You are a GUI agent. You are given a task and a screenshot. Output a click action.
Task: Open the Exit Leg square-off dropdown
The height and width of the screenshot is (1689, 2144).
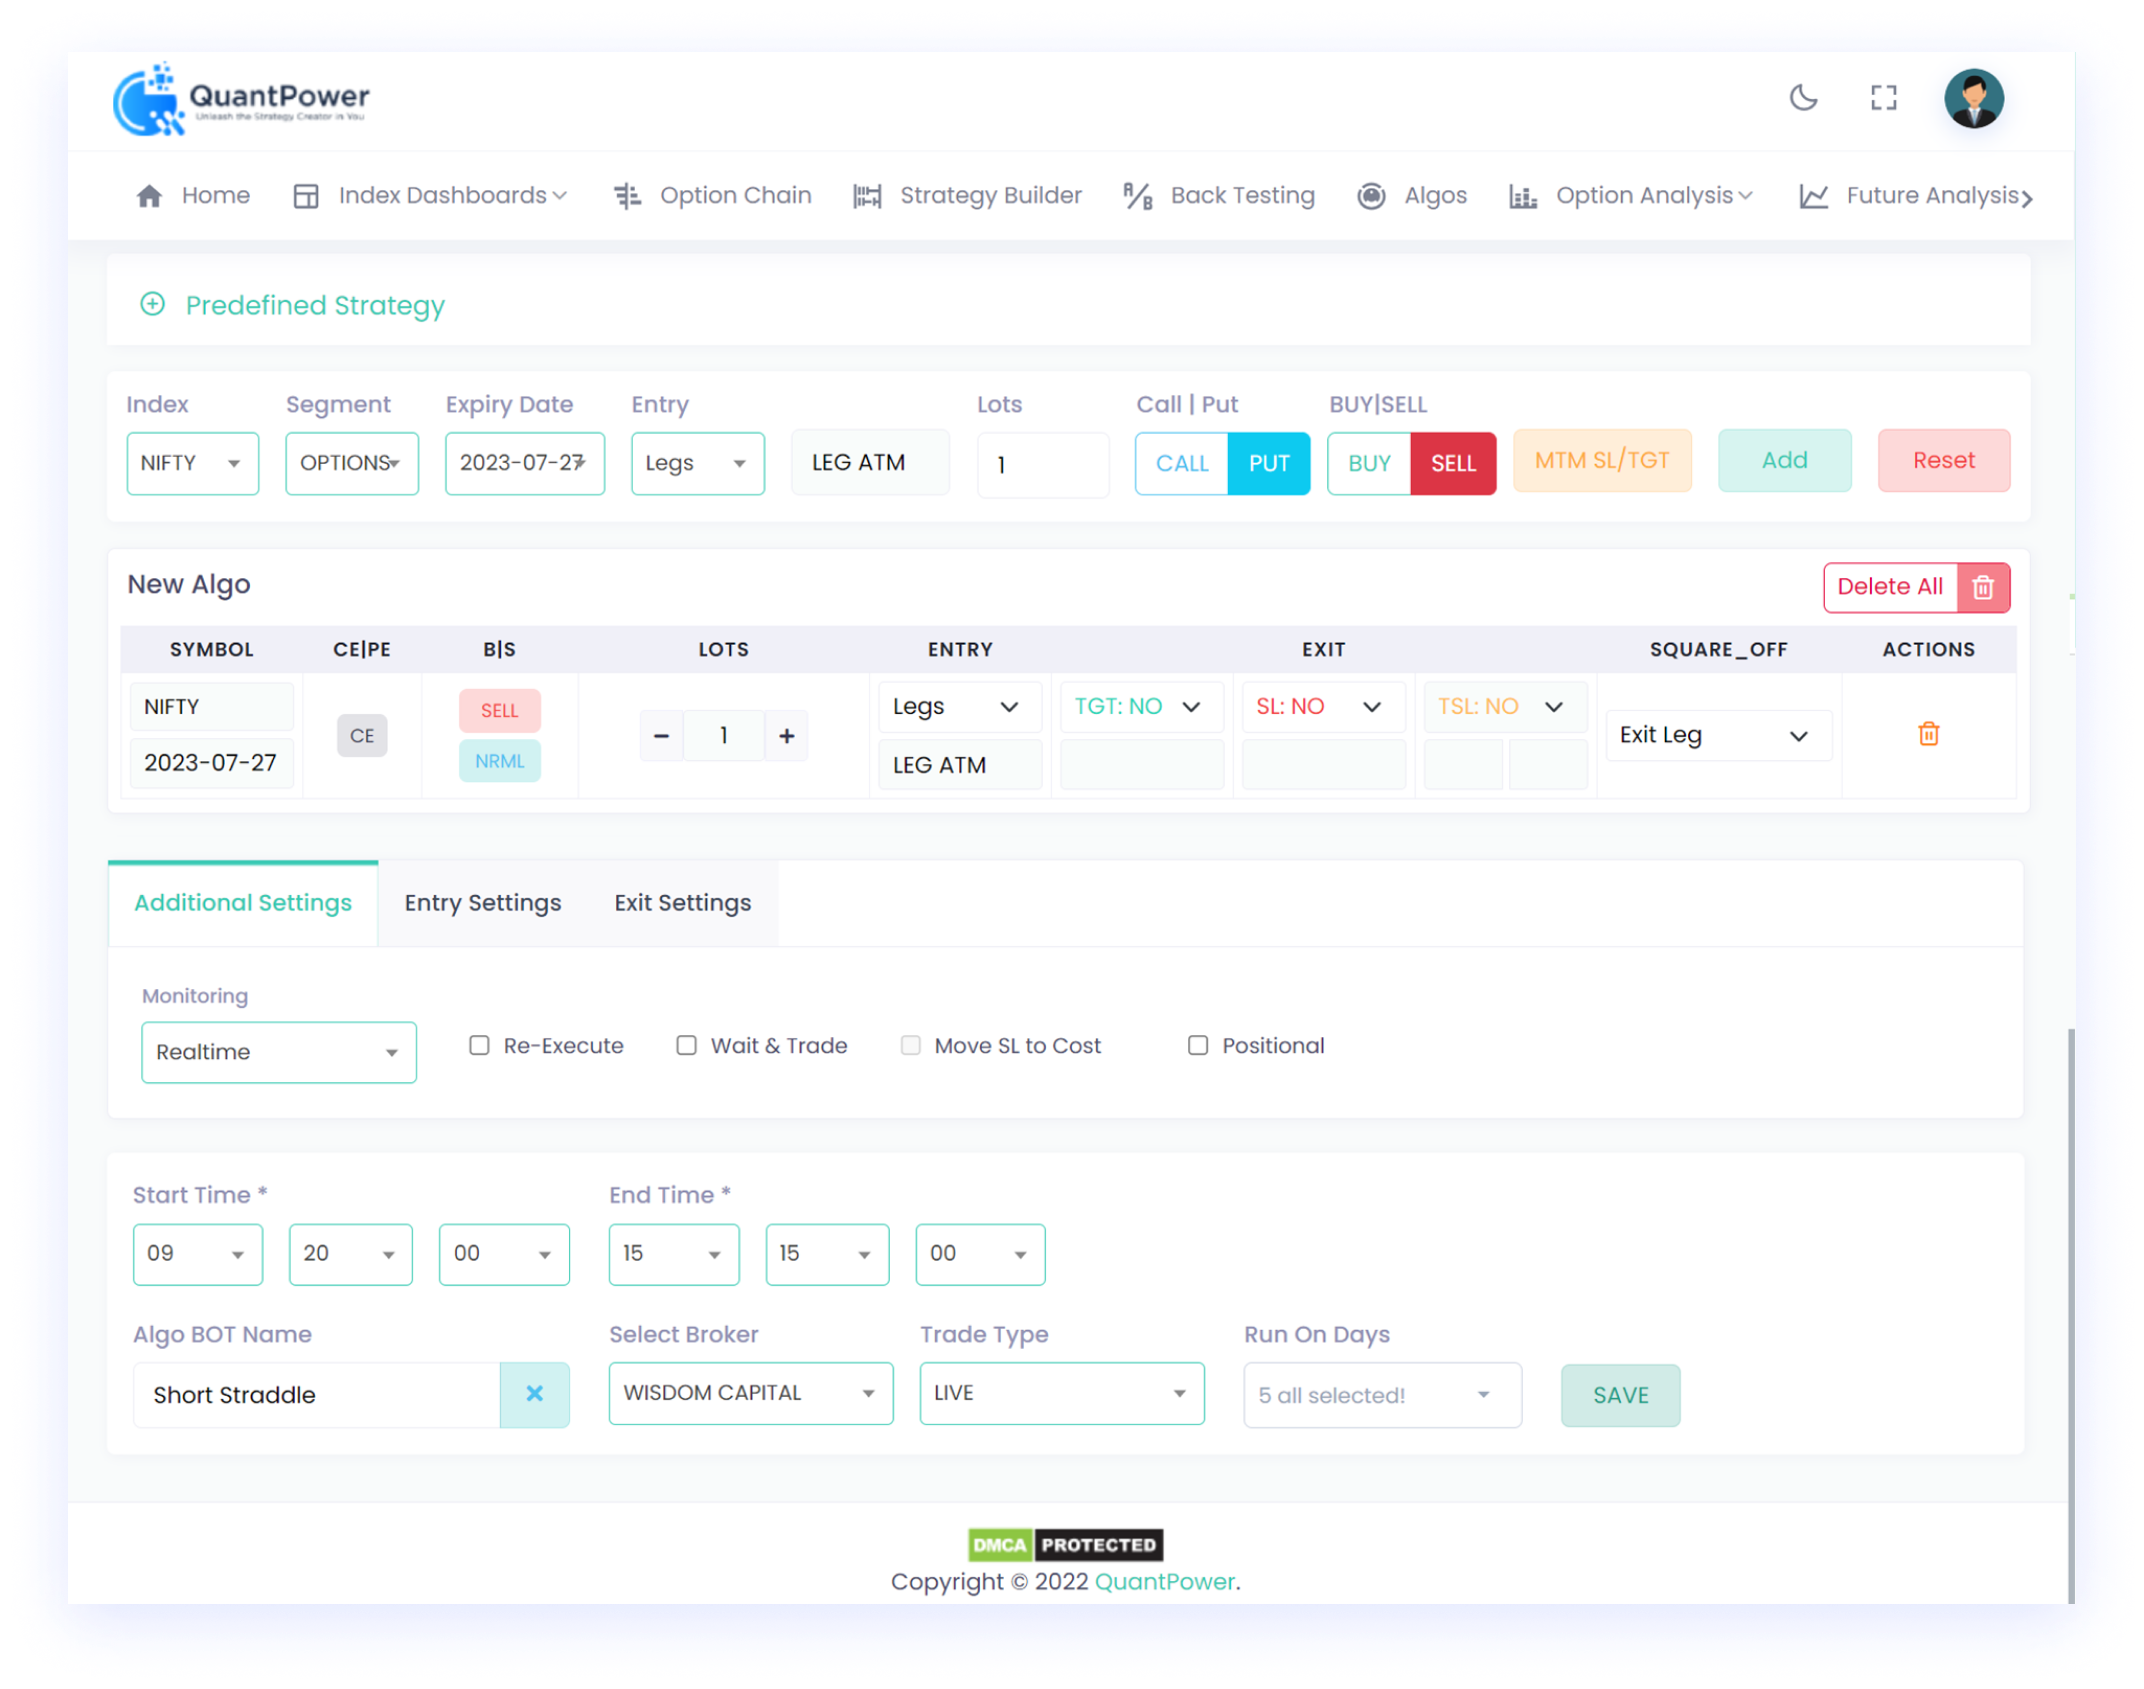pos(1717,735)
